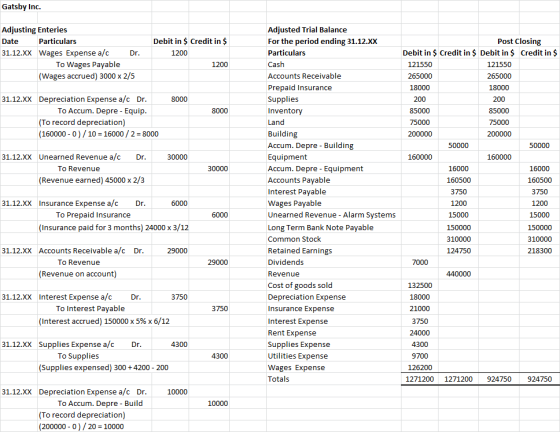560x432 pixels.
Task: Click the 'To Prepaid Insurance' line
Action: 93,215
